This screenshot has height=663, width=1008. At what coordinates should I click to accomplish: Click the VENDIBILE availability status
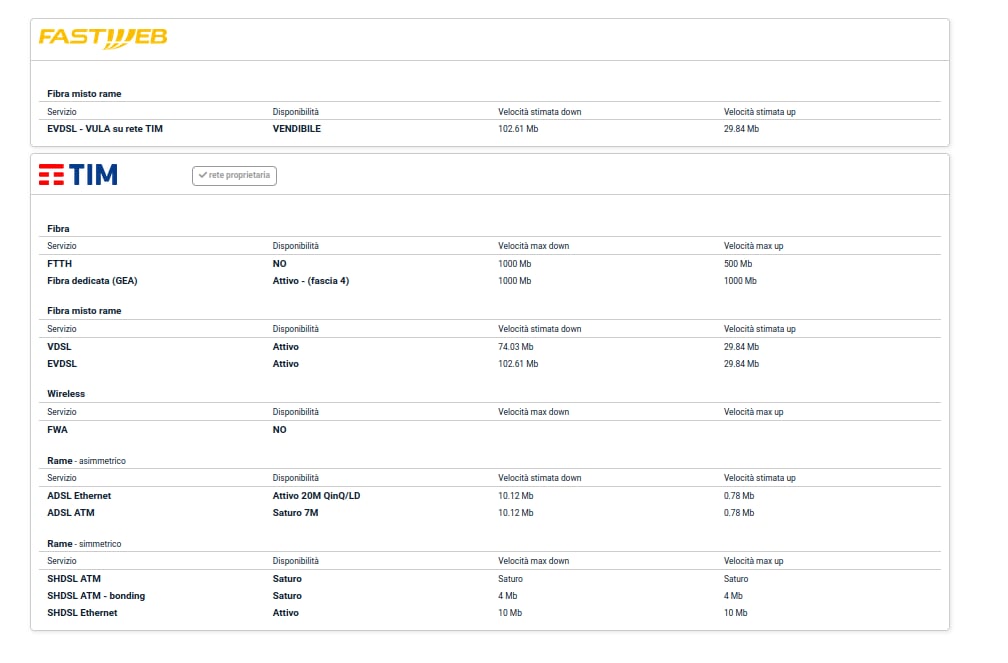click(297, 129)
